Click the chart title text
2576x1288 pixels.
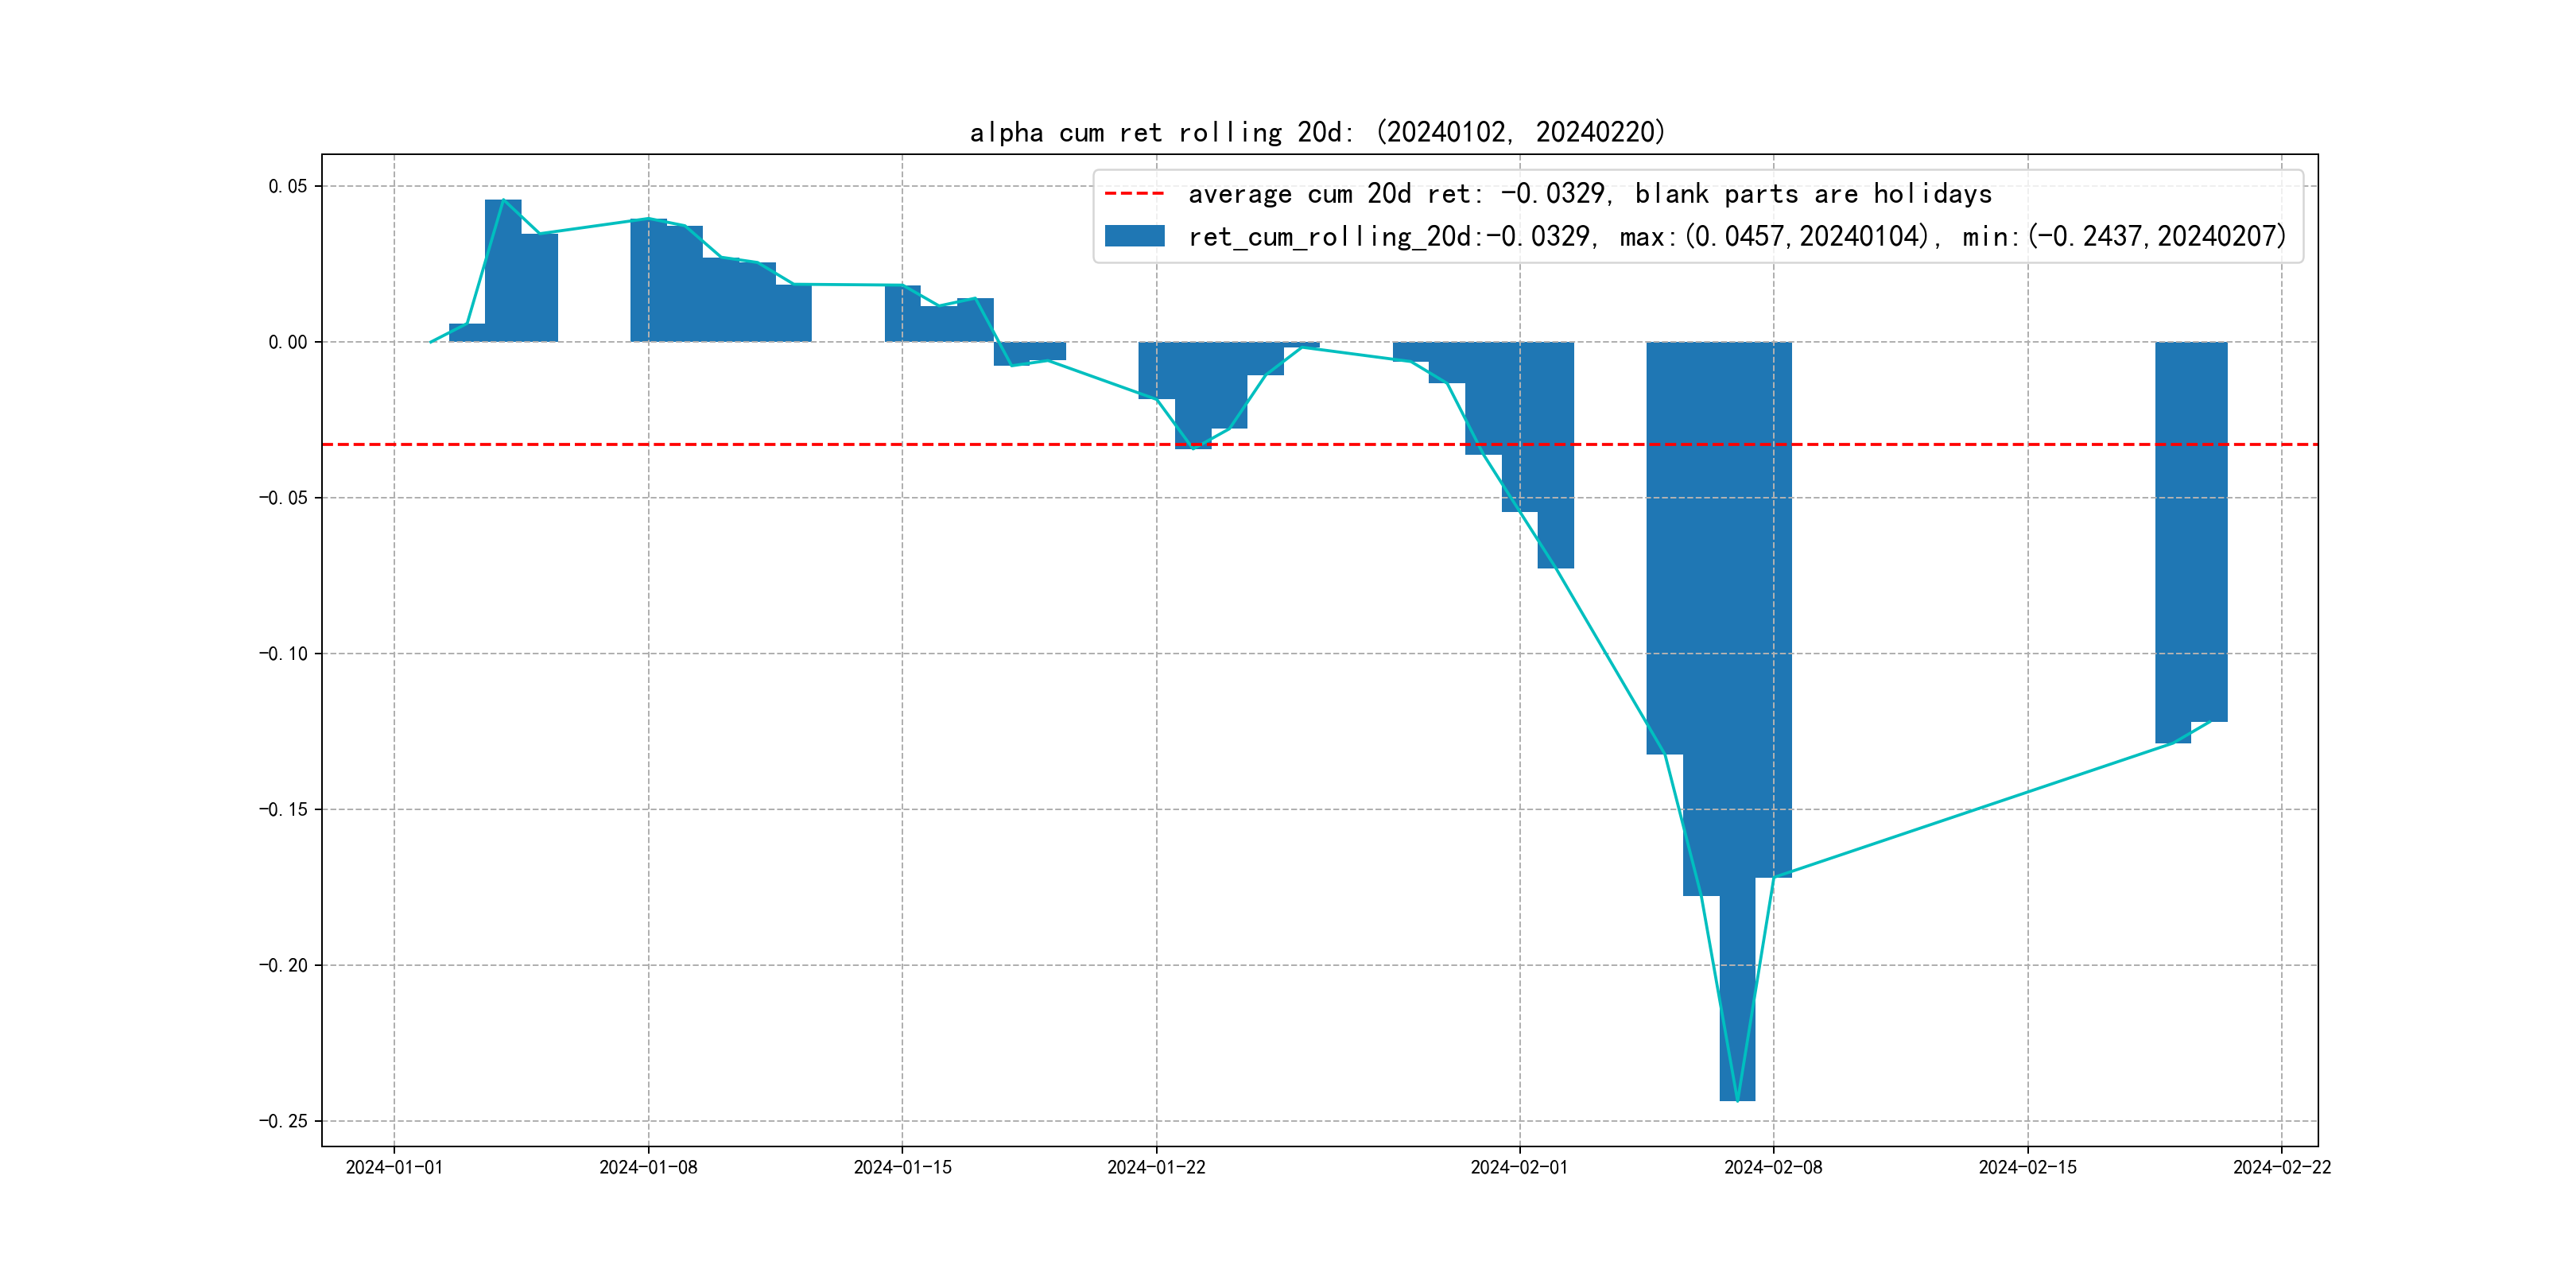(1318, 132)
